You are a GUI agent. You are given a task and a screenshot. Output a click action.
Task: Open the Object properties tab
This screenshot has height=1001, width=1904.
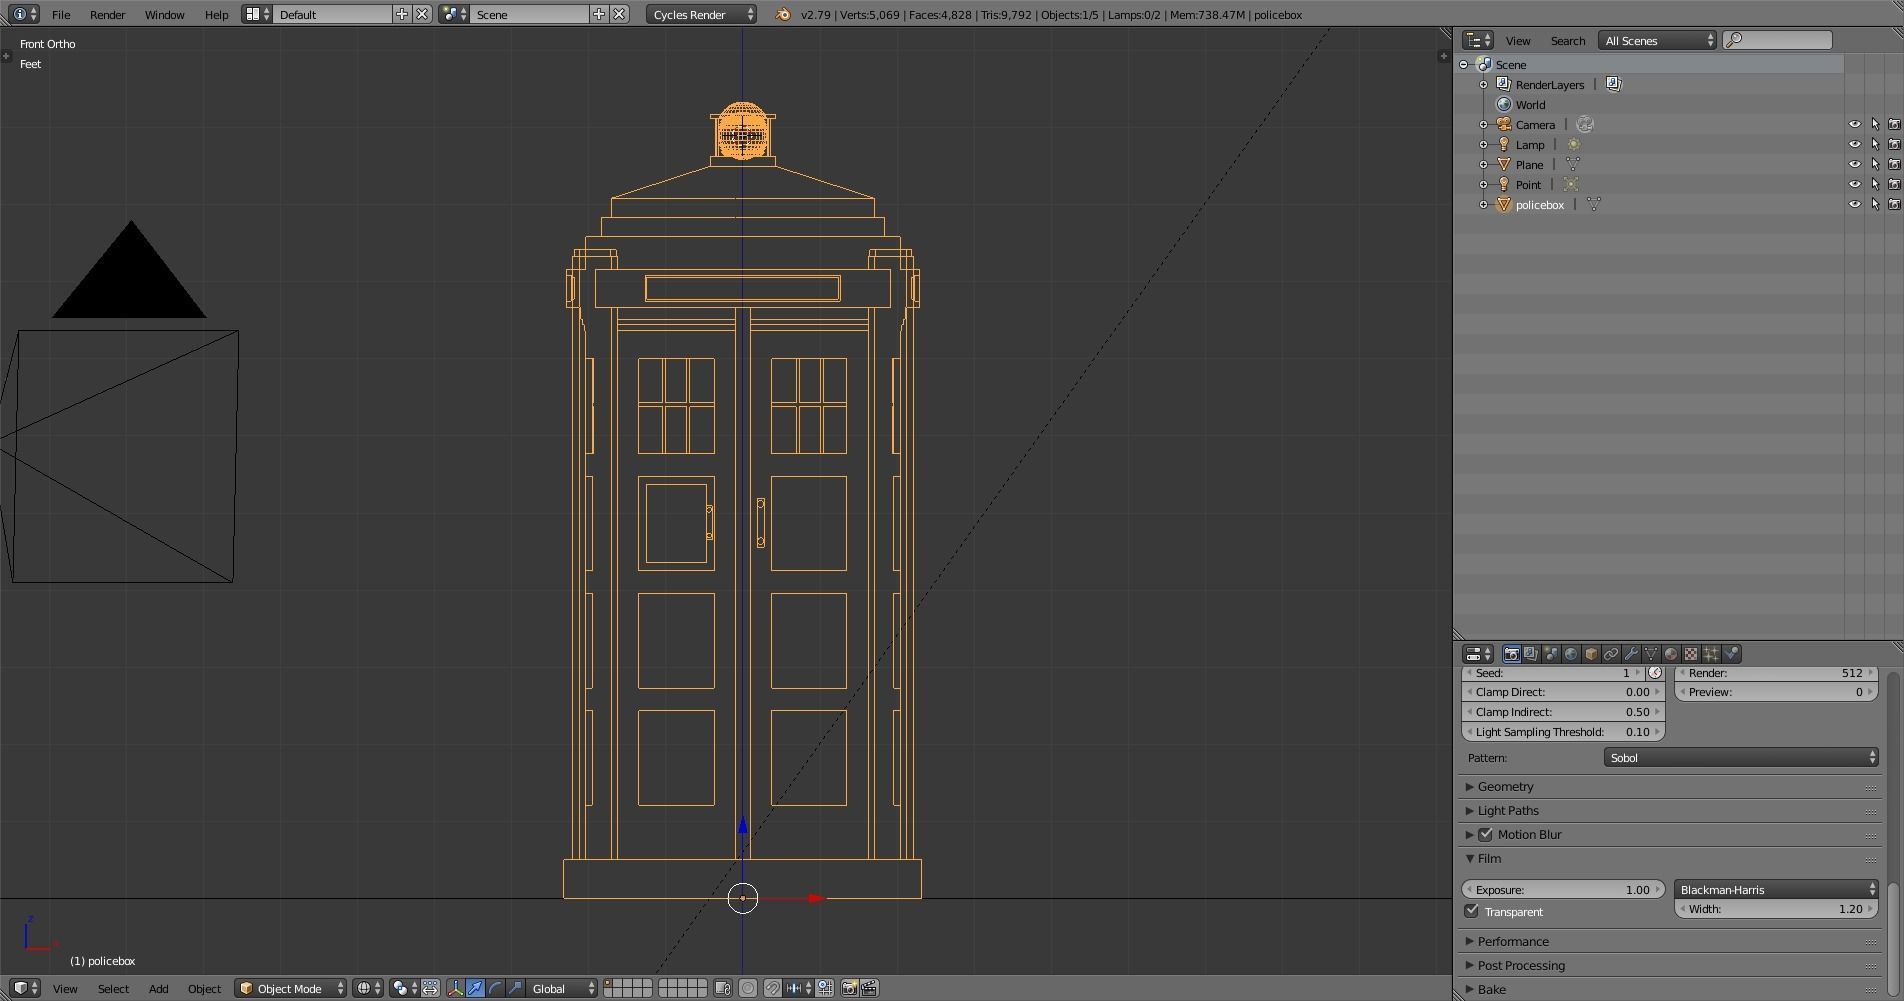[x=1591, y=654]
